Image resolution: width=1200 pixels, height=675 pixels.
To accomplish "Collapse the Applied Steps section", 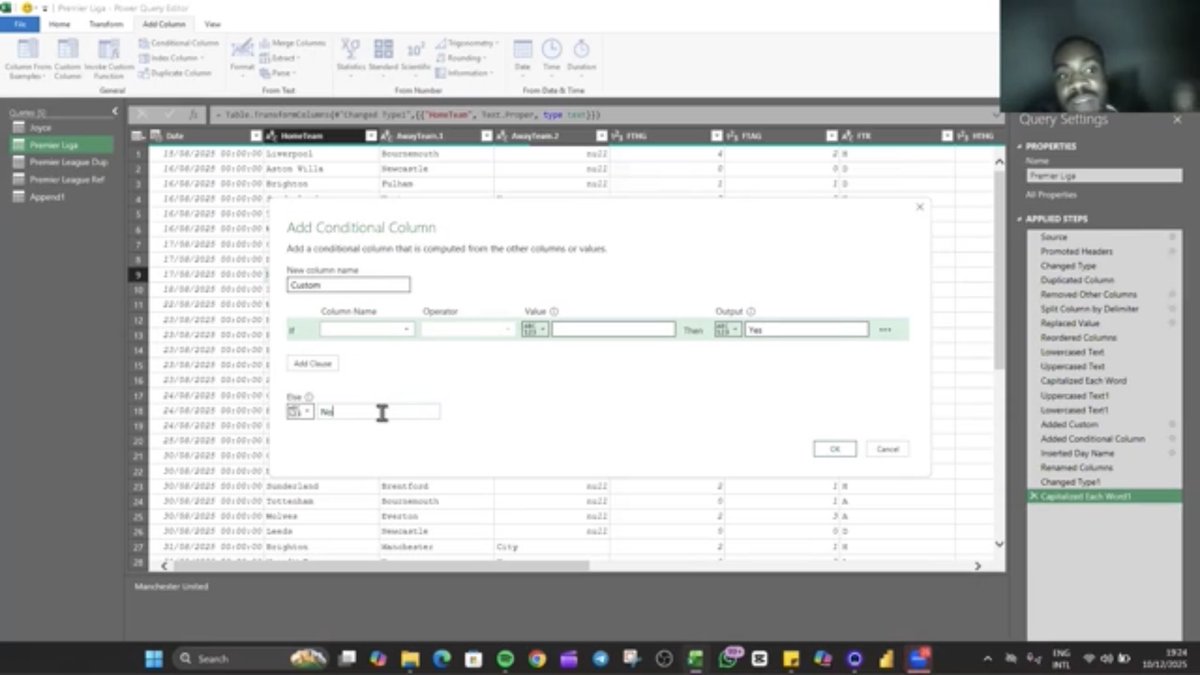I will pos(1021,218).
